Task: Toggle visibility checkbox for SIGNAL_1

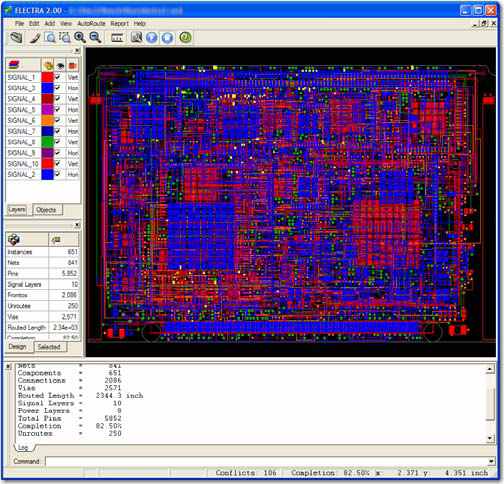Action: coord(58,77)
